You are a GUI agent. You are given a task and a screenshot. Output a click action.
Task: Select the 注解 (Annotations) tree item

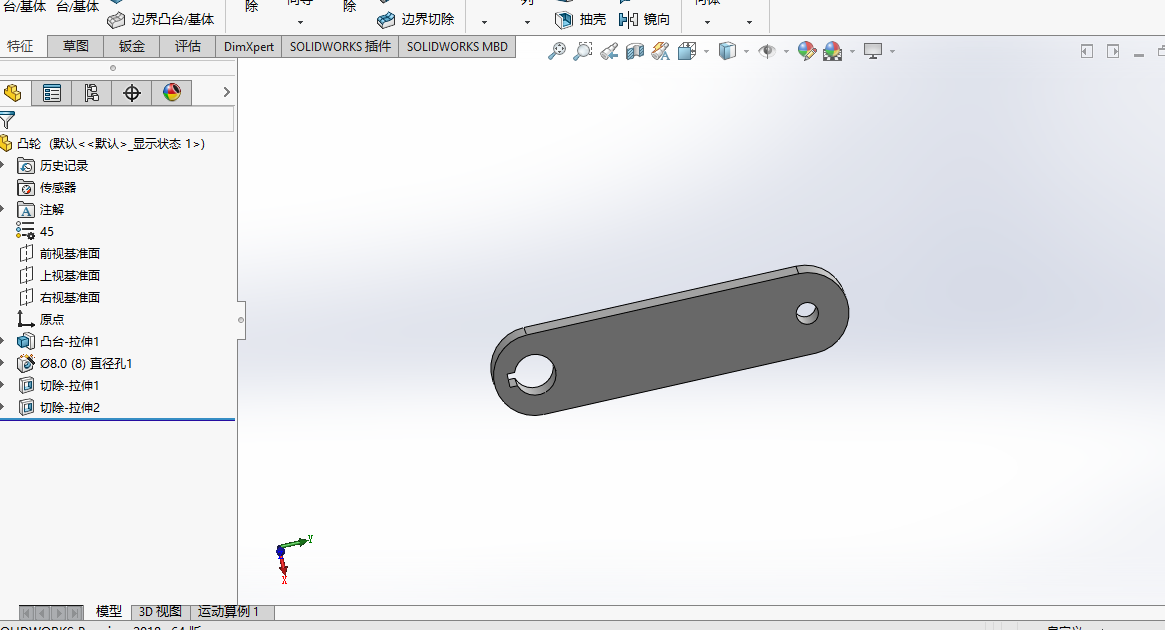click(x=42, y=210)
